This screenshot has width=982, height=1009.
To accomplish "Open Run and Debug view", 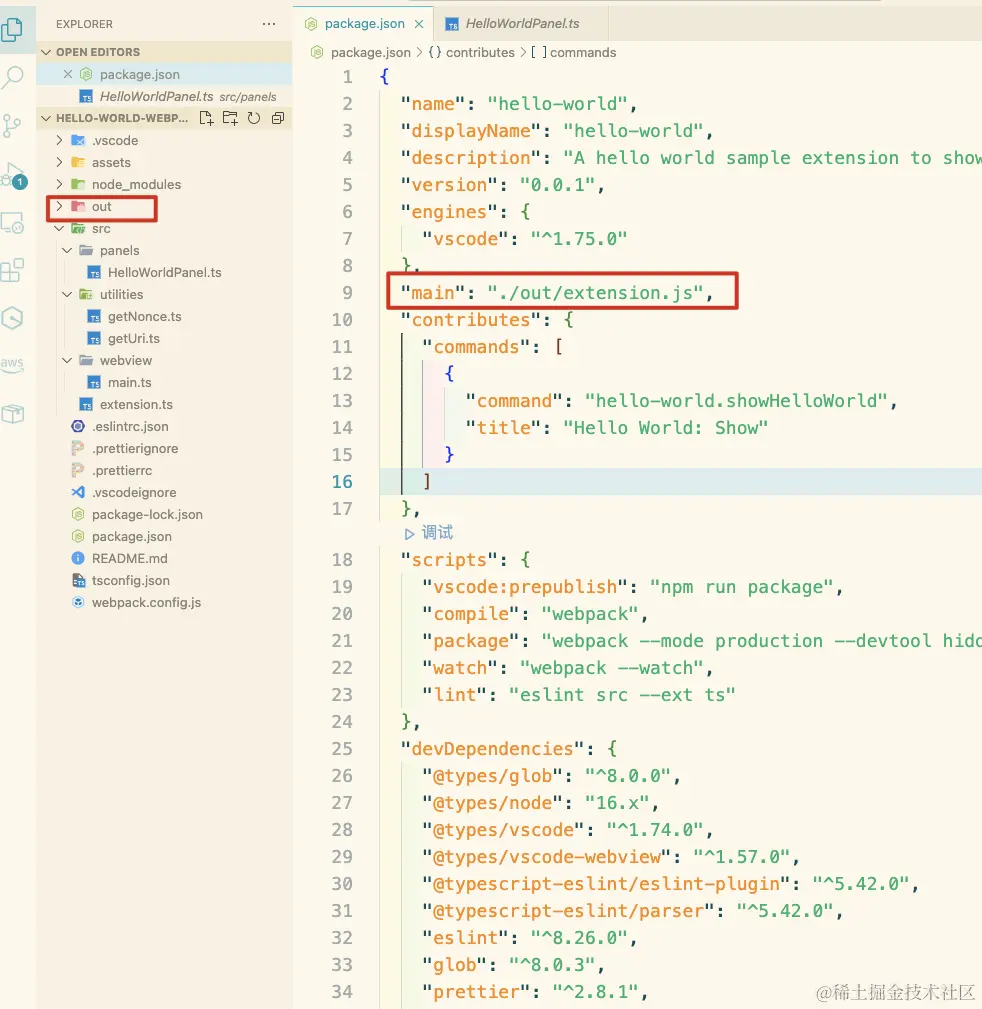I will (x=13, y=175).
